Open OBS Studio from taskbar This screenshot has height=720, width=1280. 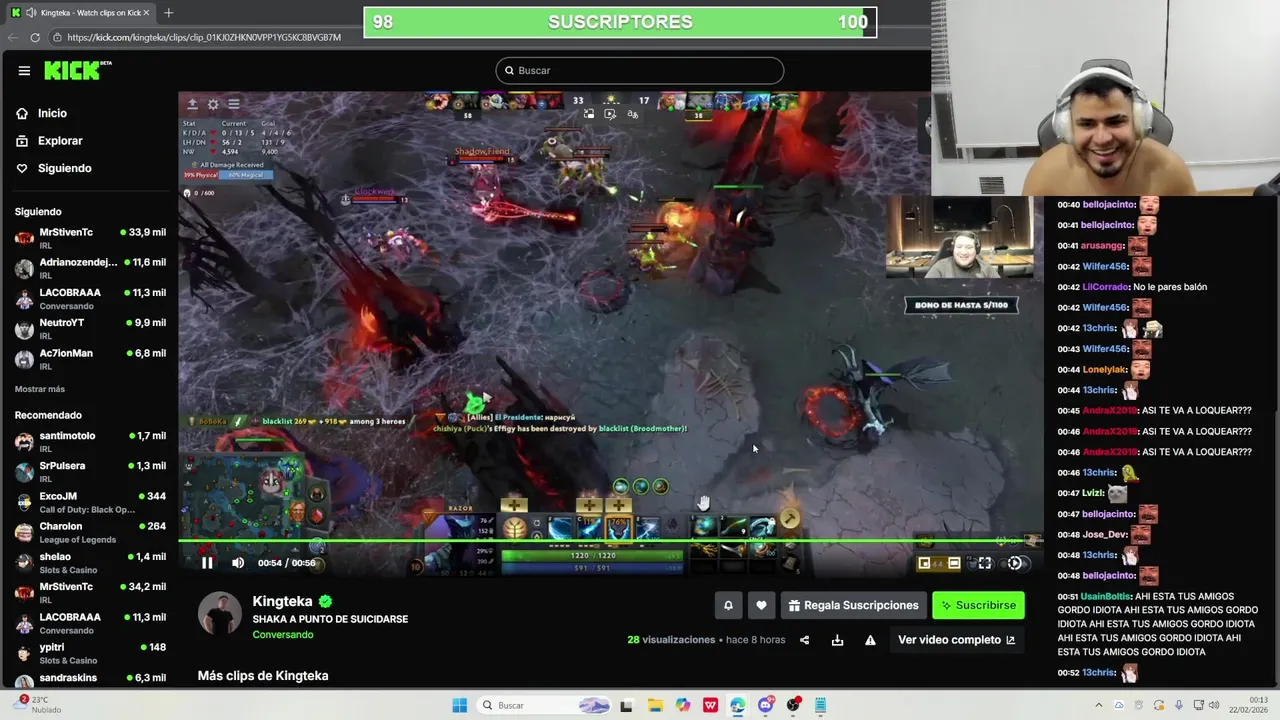click(793, 705)
